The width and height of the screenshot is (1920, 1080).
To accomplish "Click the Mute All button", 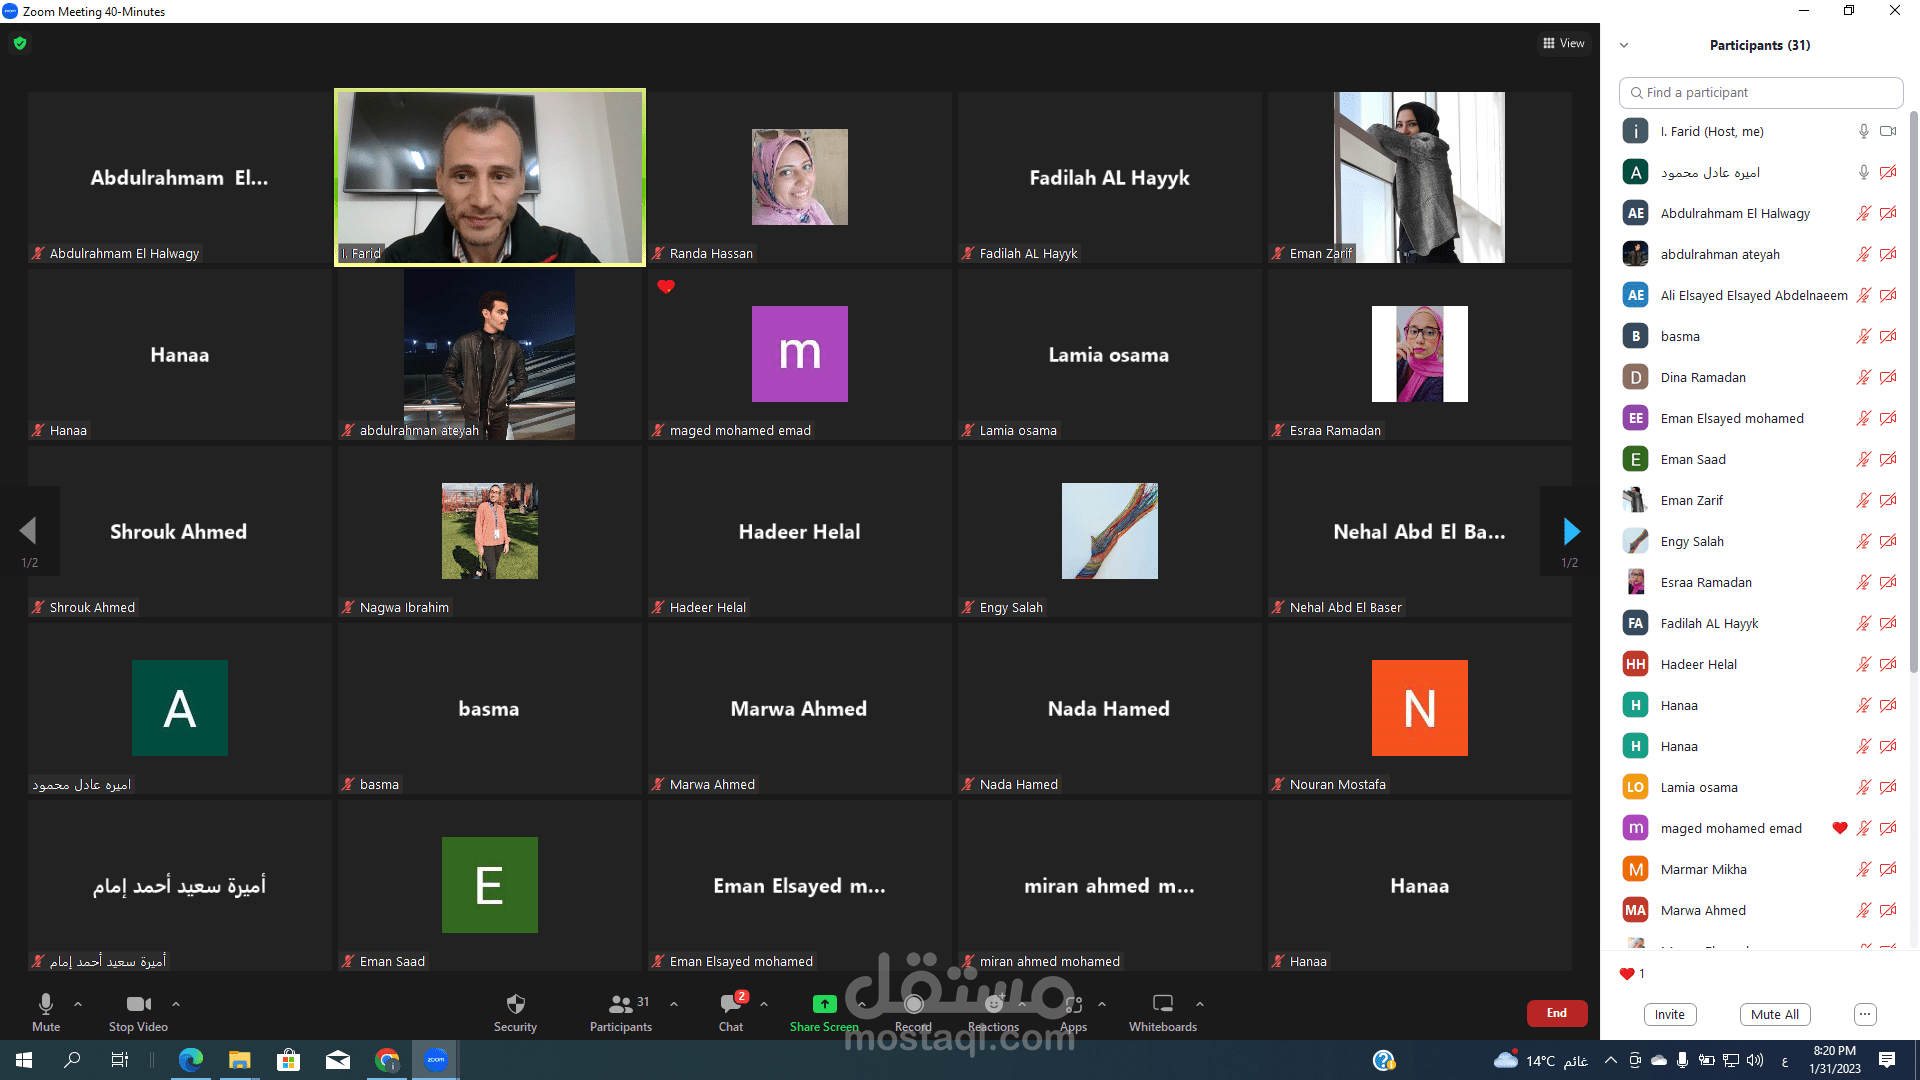I will point(1775,1014).
